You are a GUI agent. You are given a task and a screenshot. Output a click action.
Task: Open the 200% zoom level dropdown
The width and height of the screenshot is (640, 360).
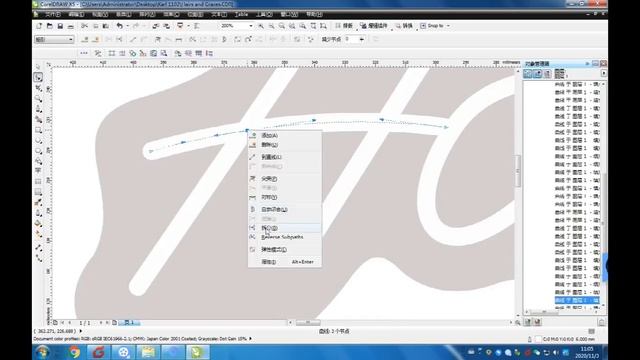(251, 26)
